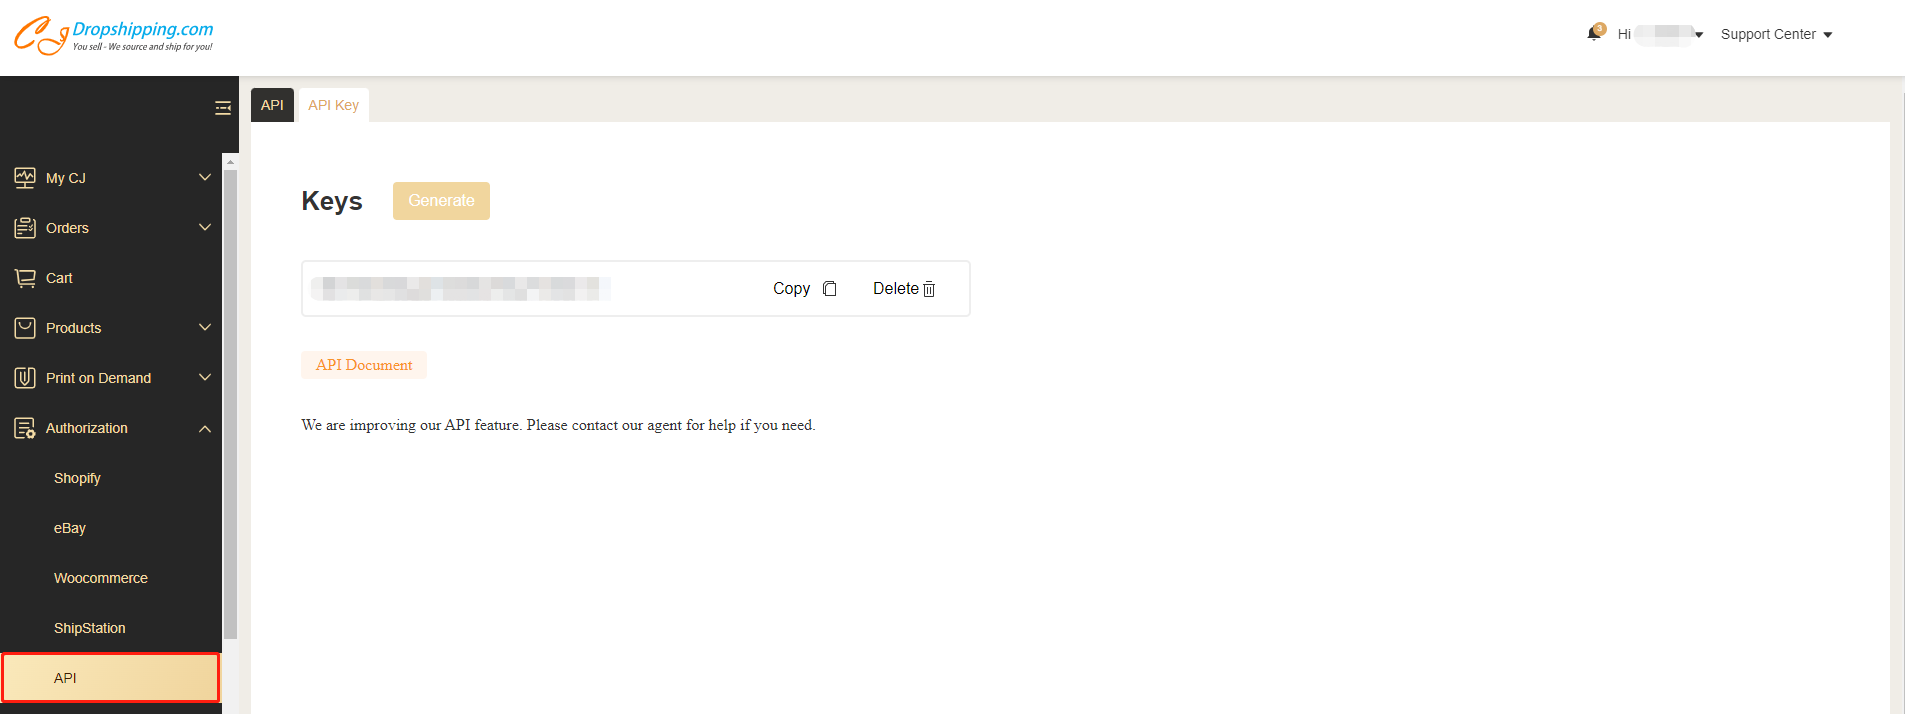Open the API Document link

pyautogui.click(x=364, y=365)
